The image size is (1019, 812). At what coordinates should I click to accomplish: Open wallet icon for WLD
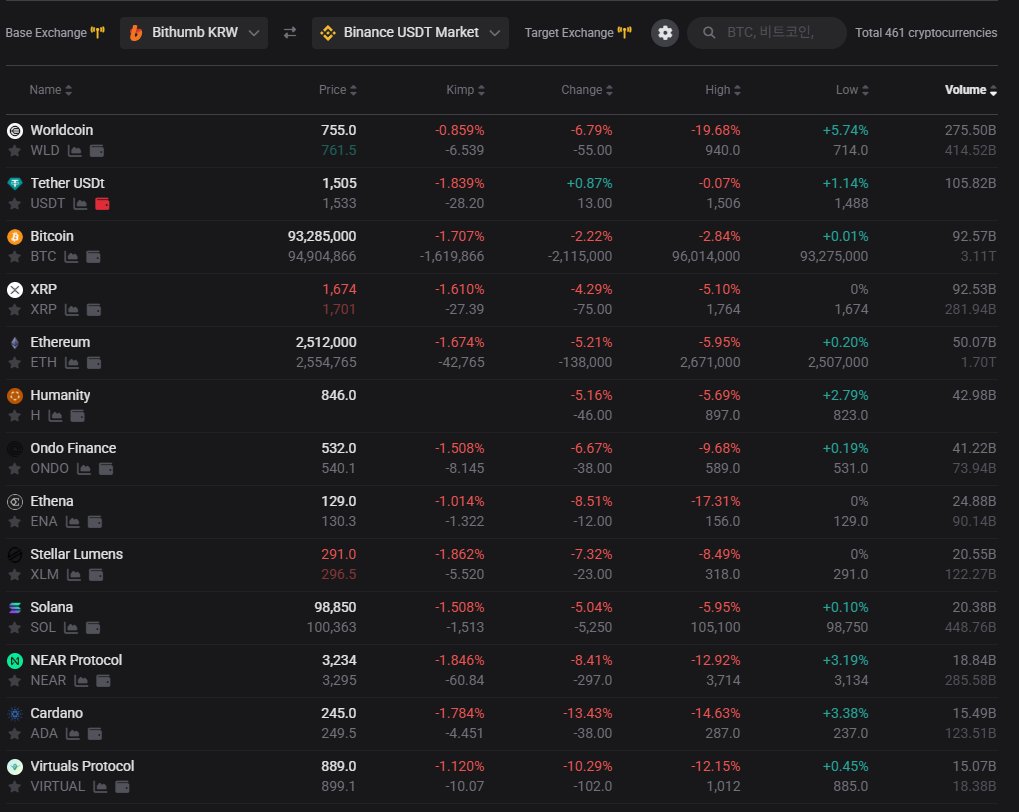[x=97, y=151]
